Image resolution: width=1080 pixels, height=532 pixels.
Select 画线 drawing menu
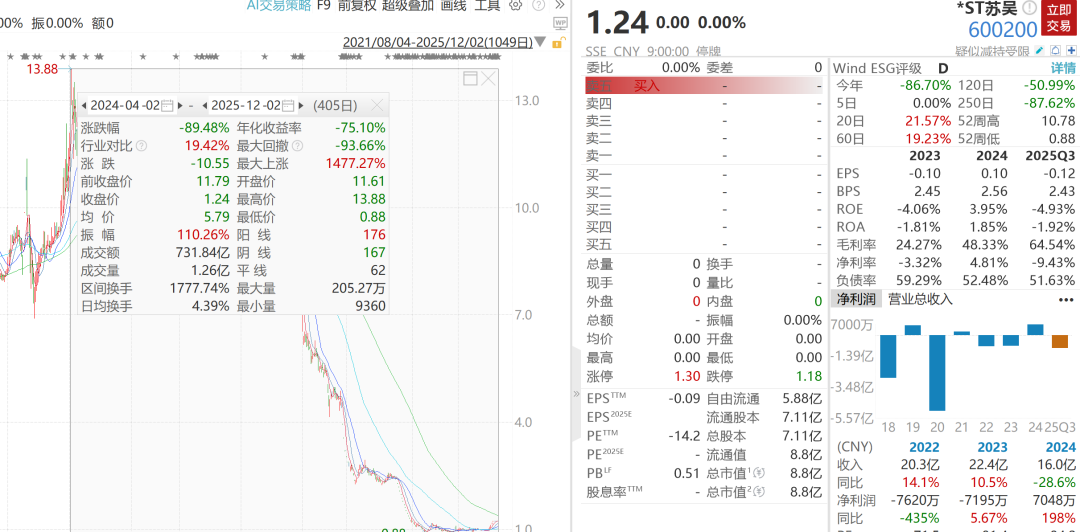(x=453, y=6)
